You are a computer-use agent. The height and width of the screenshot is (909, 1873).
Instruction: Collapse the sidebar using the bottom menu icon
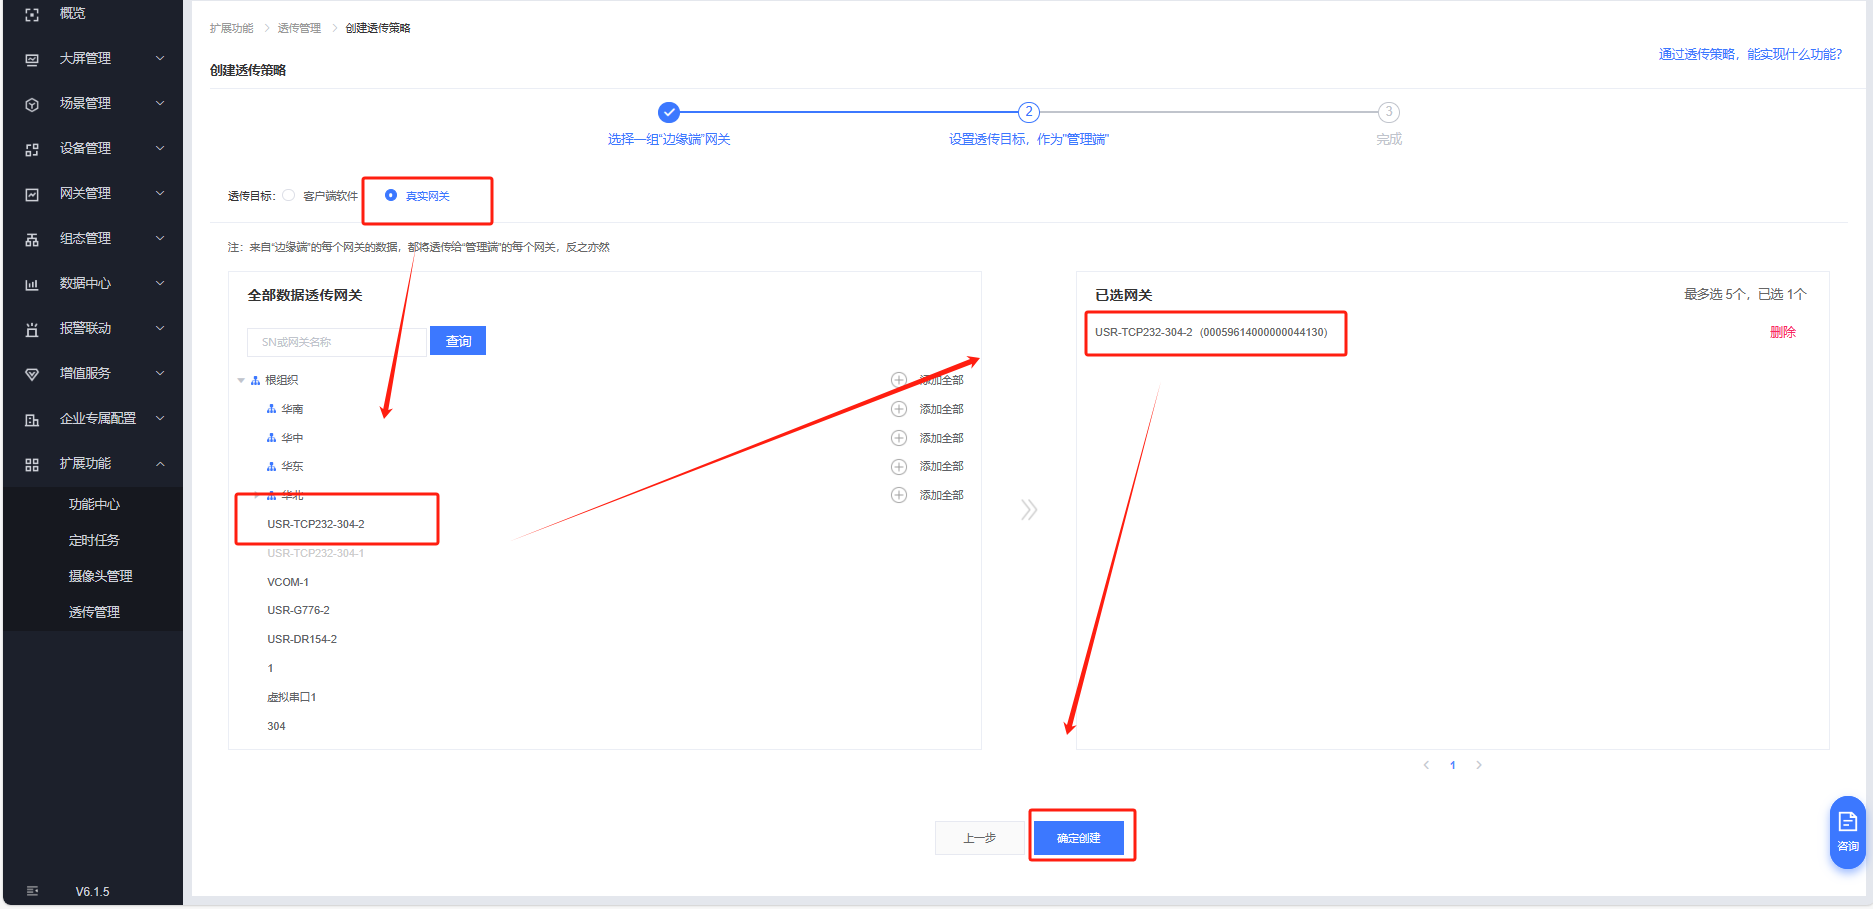click(32, 891)
